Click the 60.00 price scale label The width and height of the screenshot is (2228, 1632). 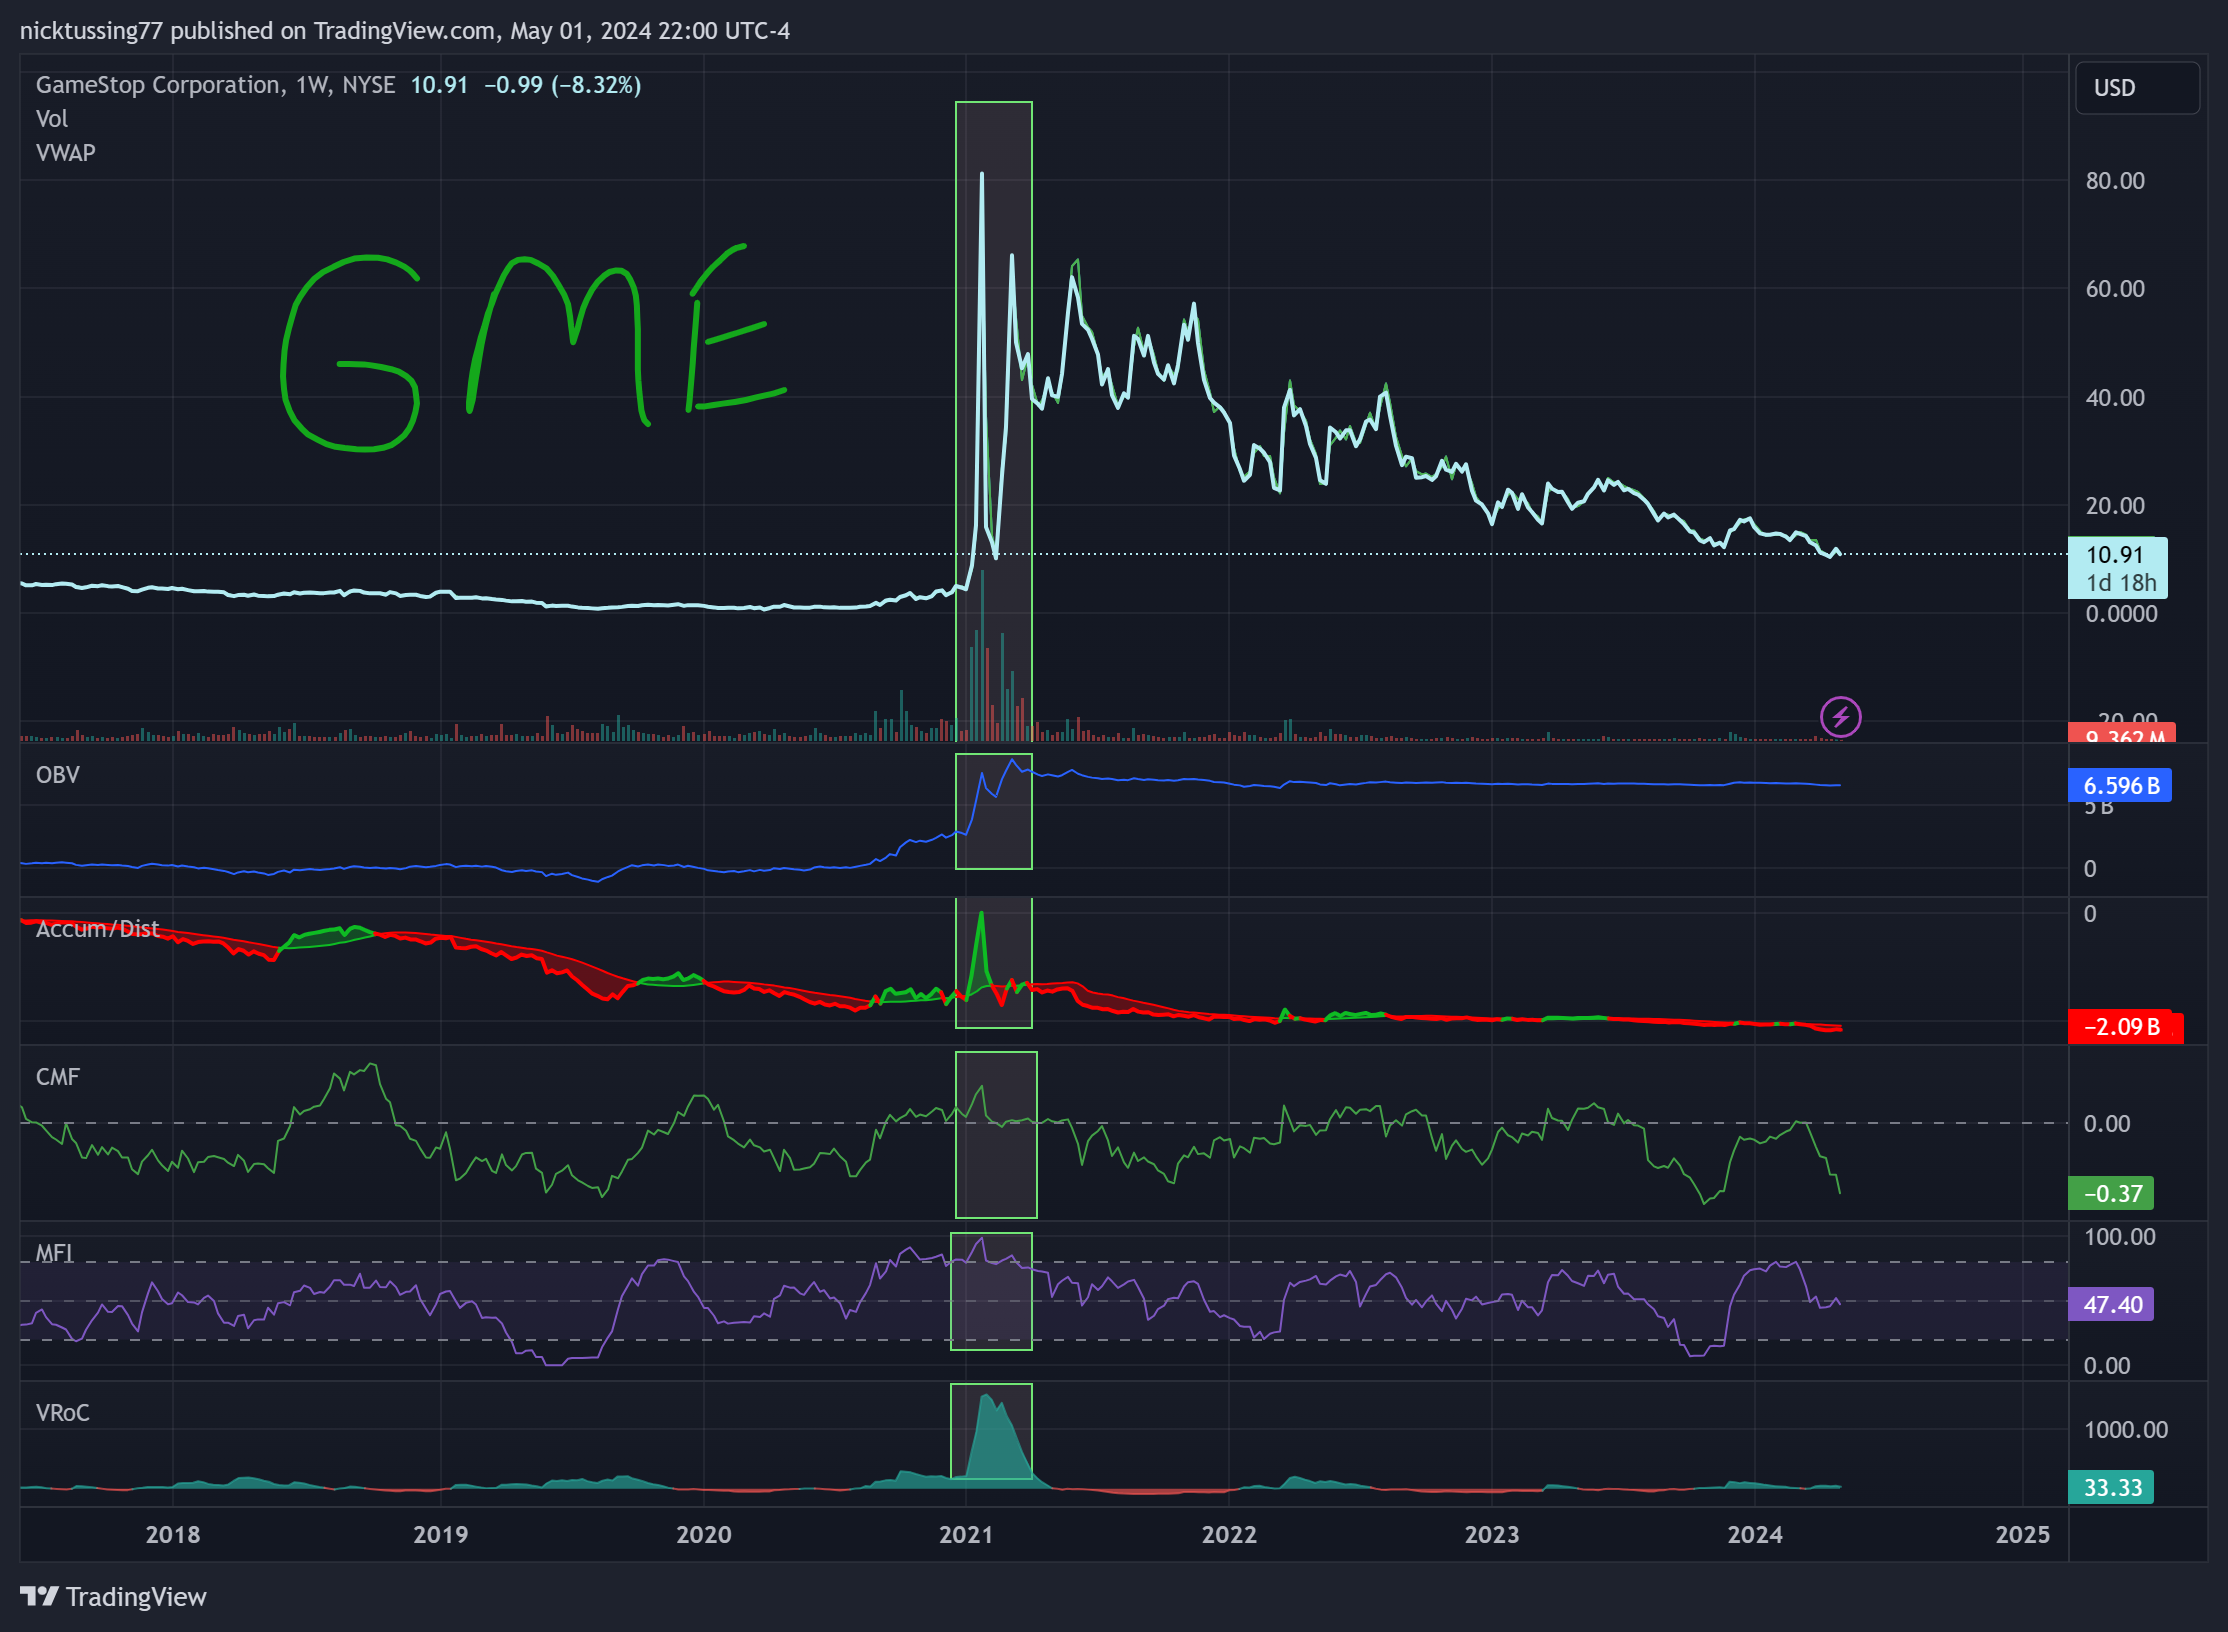coord(2115,289)
